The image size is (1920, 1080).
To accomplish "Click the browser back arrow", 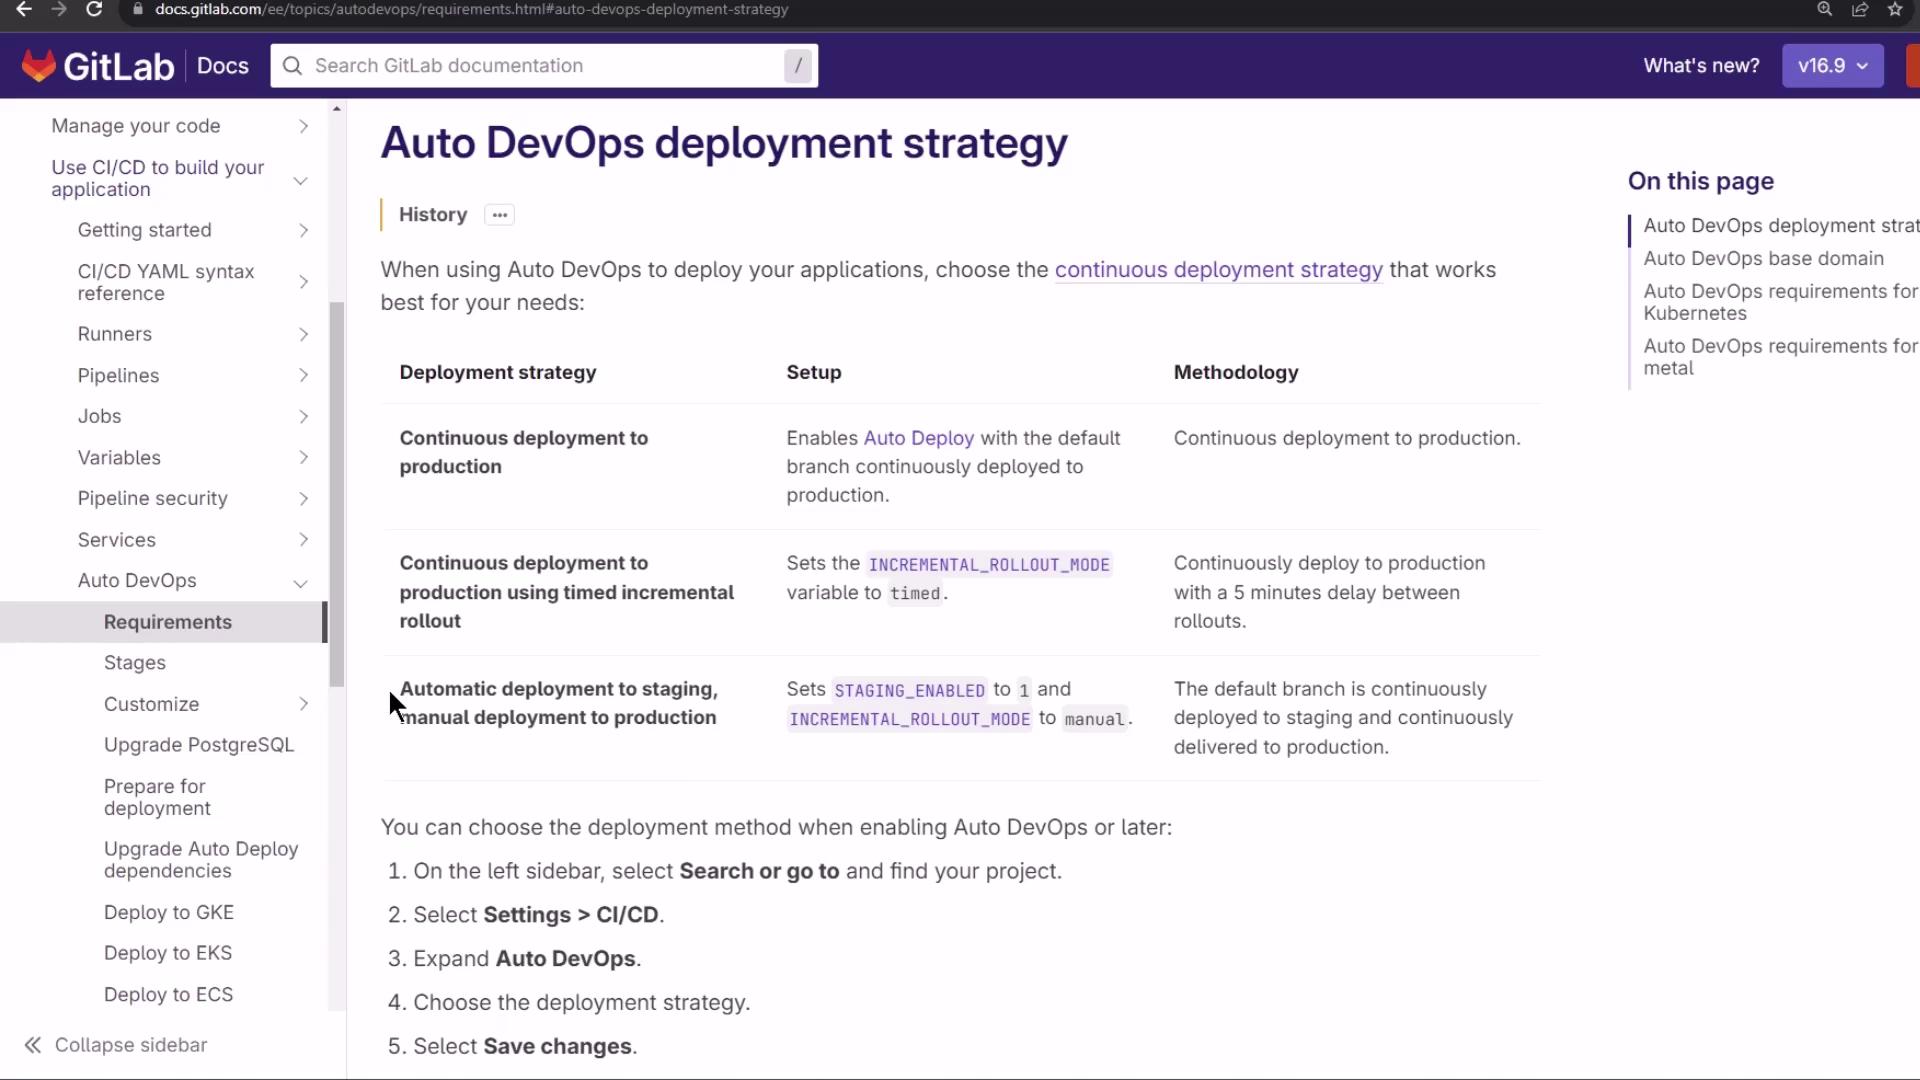I will (24, 9).
